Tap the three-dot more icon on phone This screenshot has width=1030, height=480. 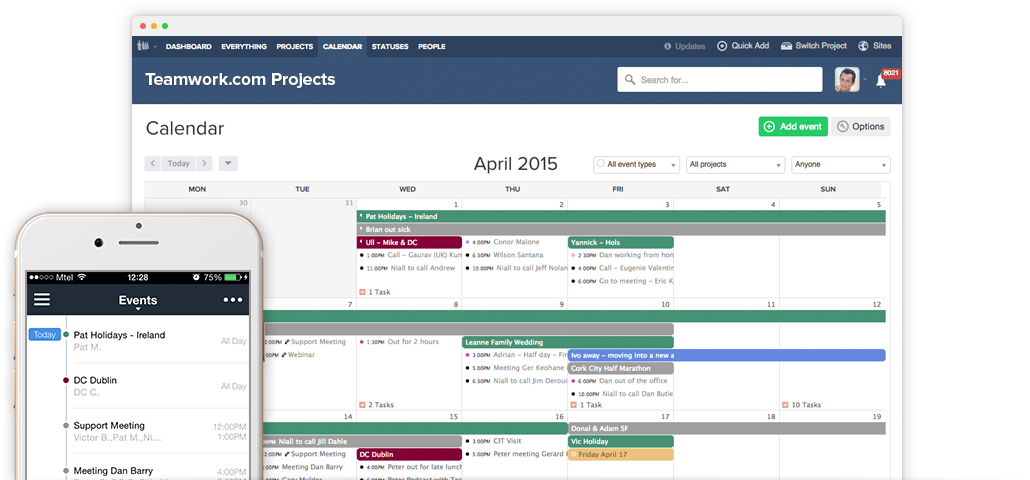[x=233, y=299]
